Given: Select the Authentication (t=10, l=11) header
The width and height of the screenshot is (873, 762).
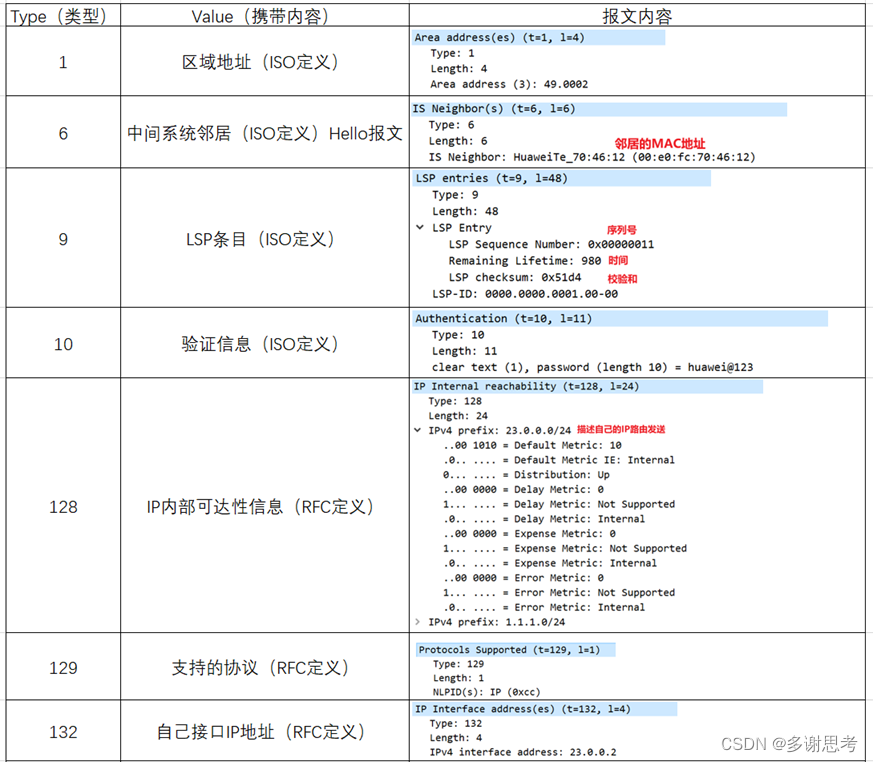Looking at the screenshot, I should click(620, 318).
